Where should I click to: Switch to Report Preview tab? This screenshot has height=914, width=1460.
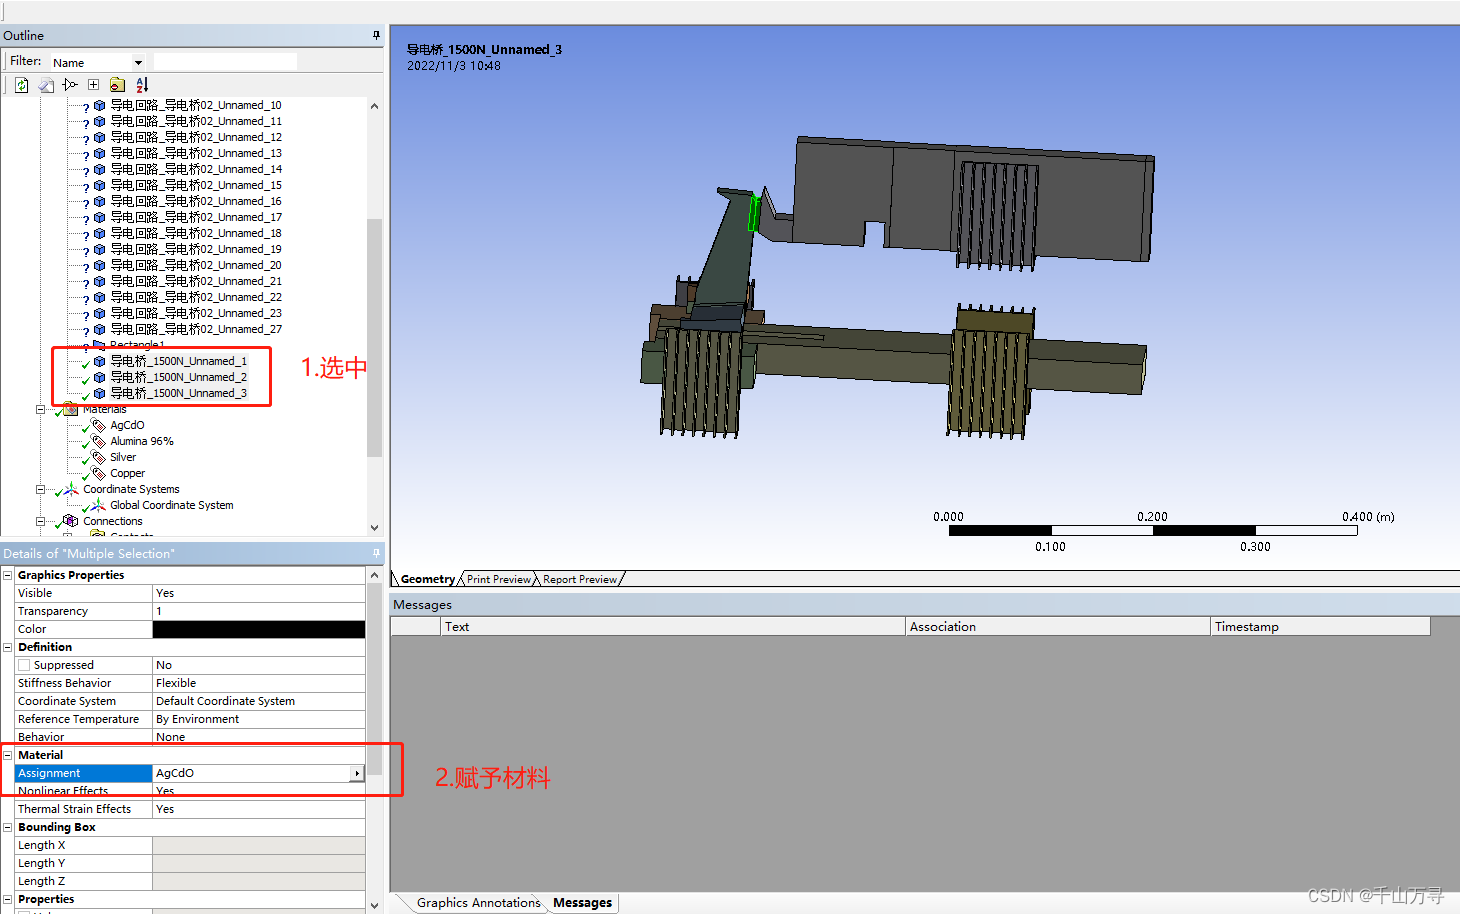[580, 579]
